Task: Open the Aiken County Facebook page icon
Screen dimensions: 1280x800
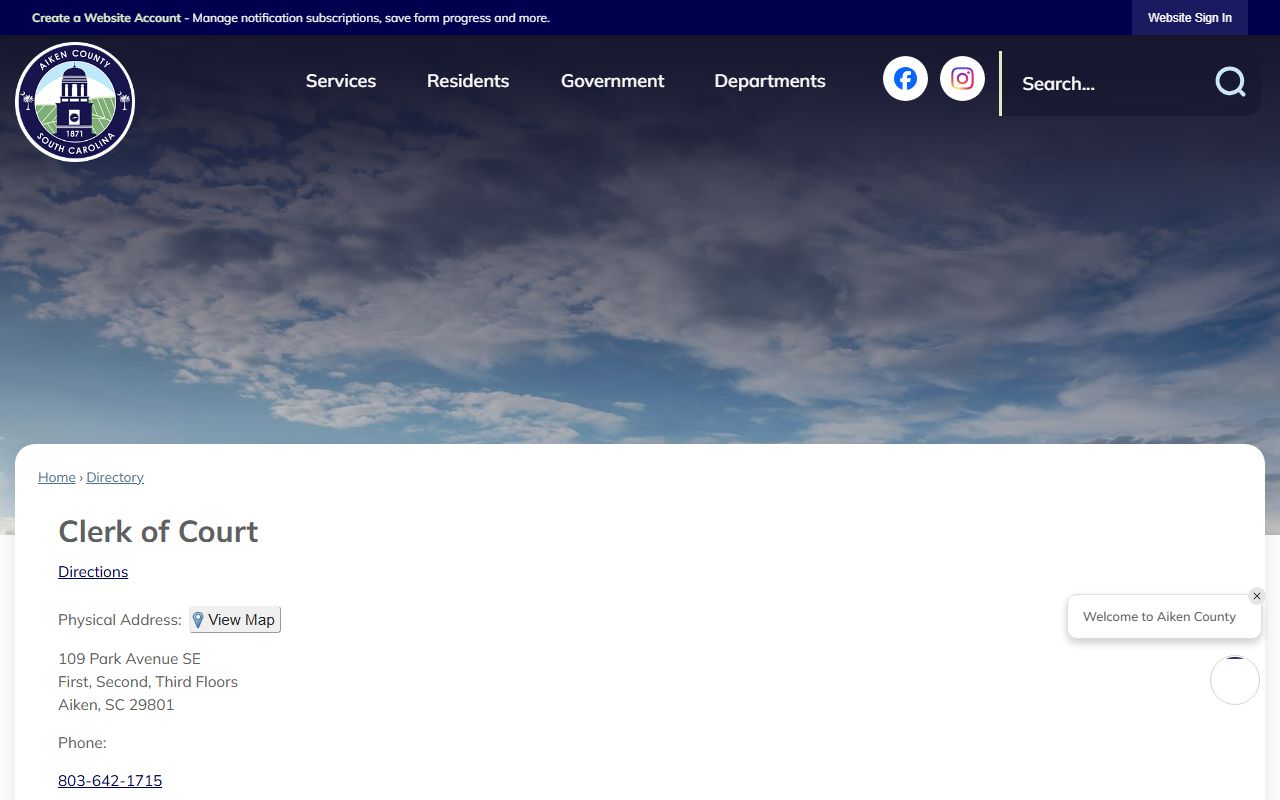Action: click(905, 78)
